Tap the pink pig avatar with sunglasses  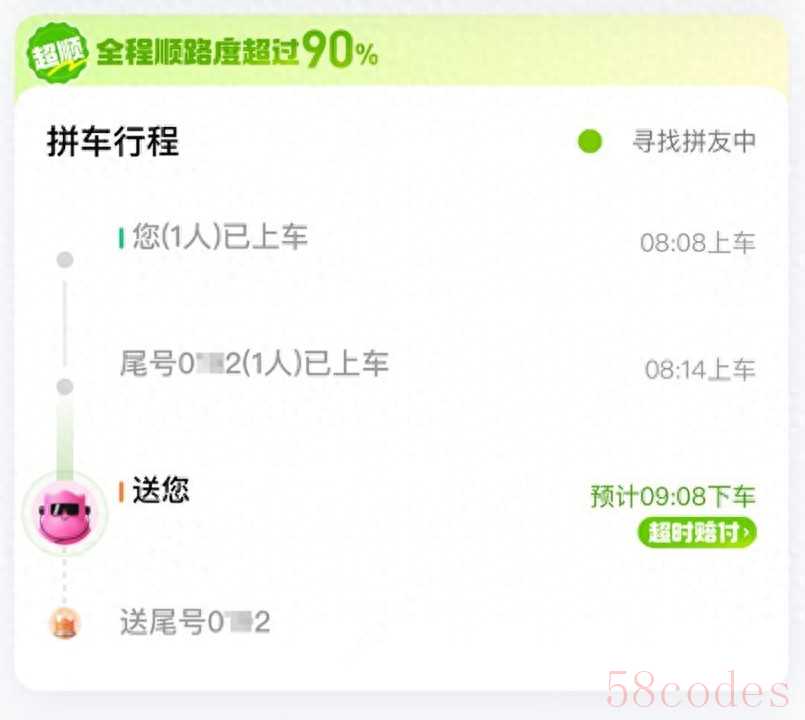pos(65,514)
